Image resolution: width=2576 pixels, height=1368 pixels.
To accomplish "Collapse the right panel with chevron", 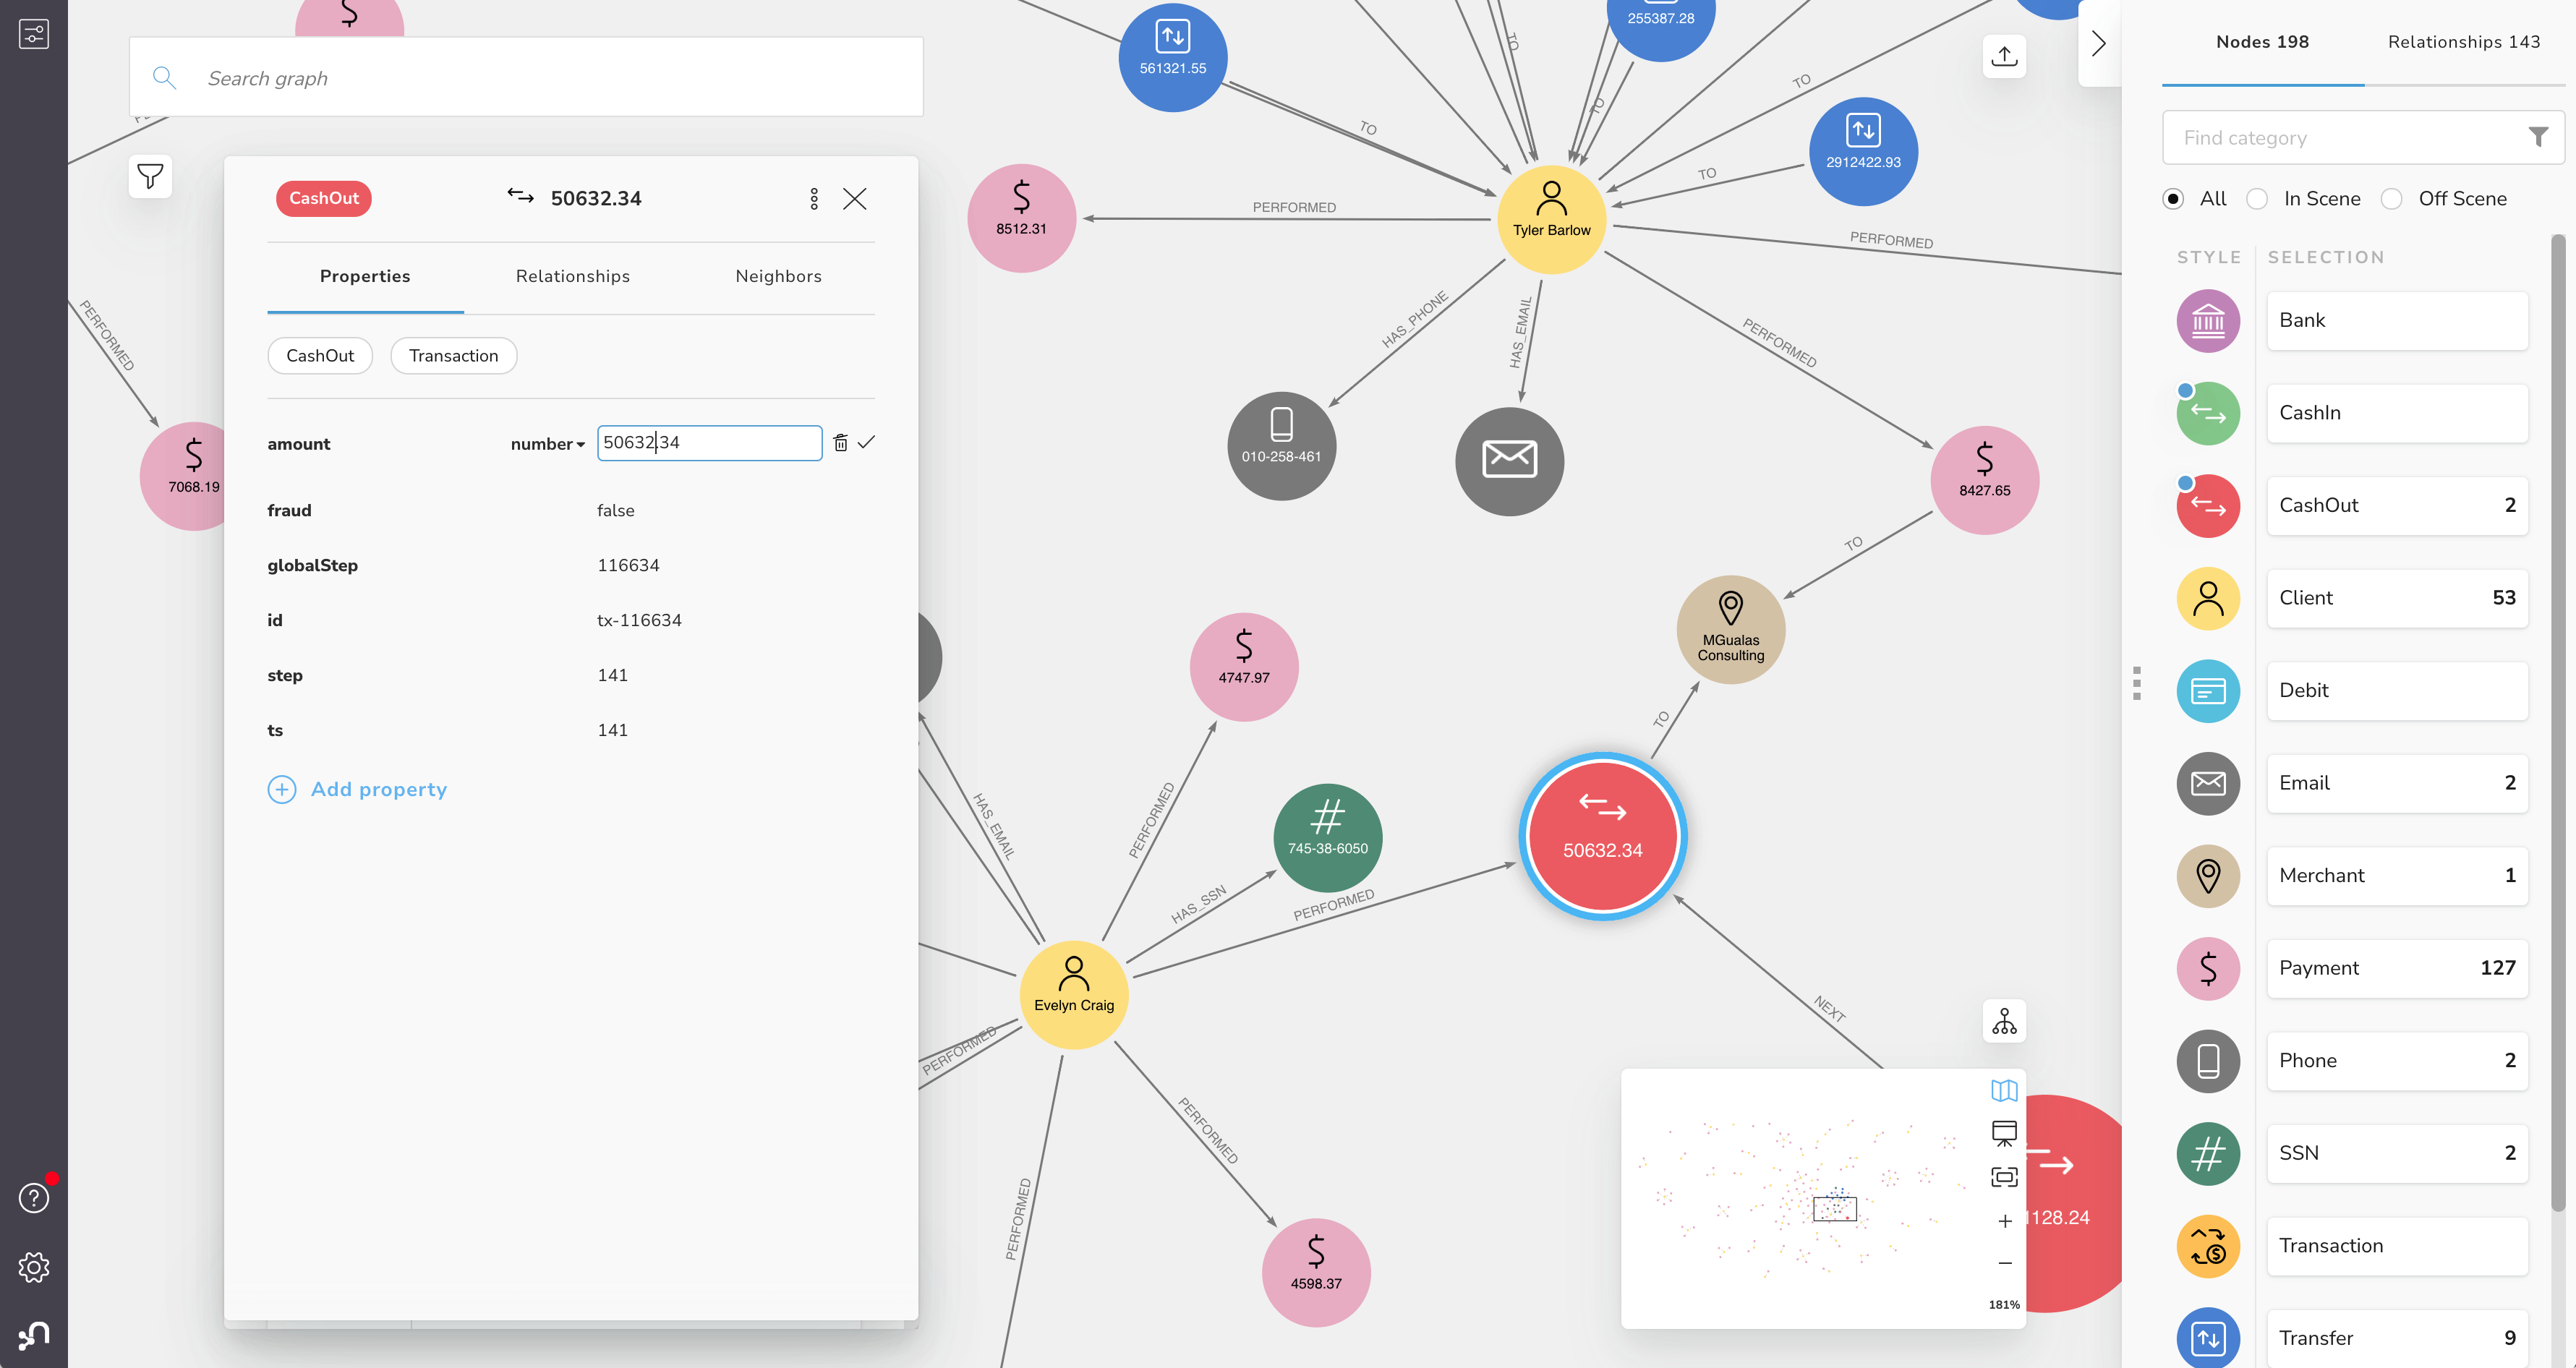I will coord(2099,44).
